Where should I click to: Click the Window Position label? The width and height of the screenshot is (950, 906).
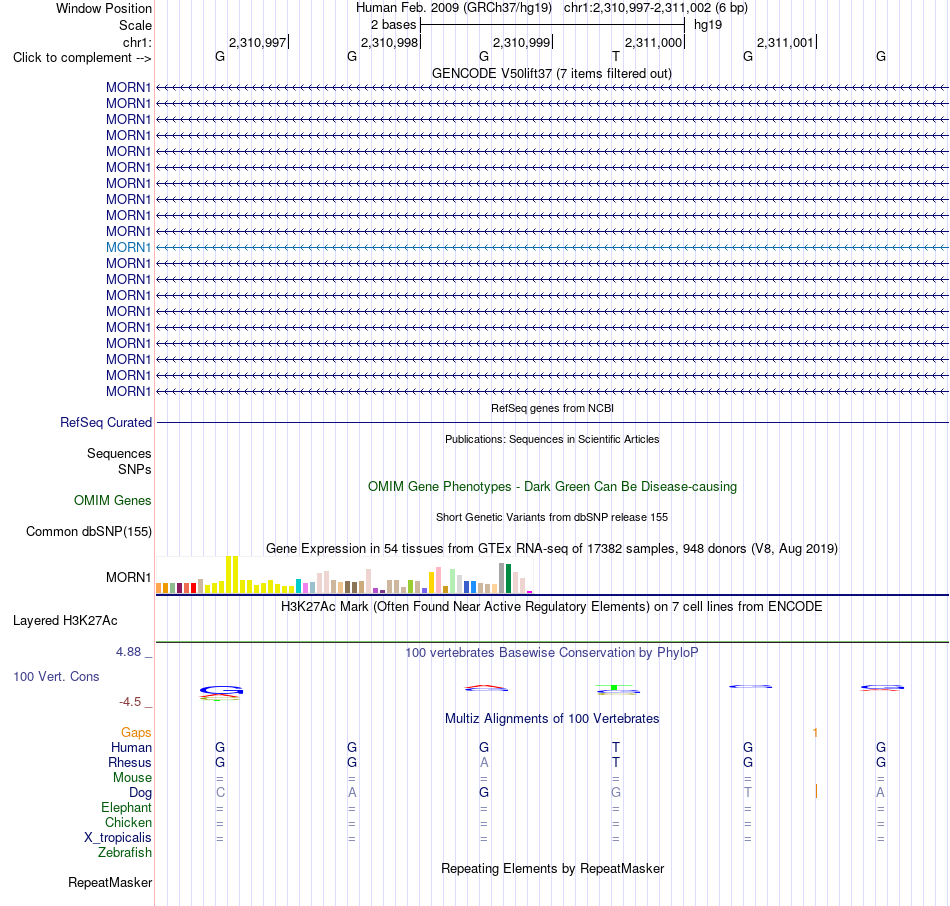pos(104,8)
